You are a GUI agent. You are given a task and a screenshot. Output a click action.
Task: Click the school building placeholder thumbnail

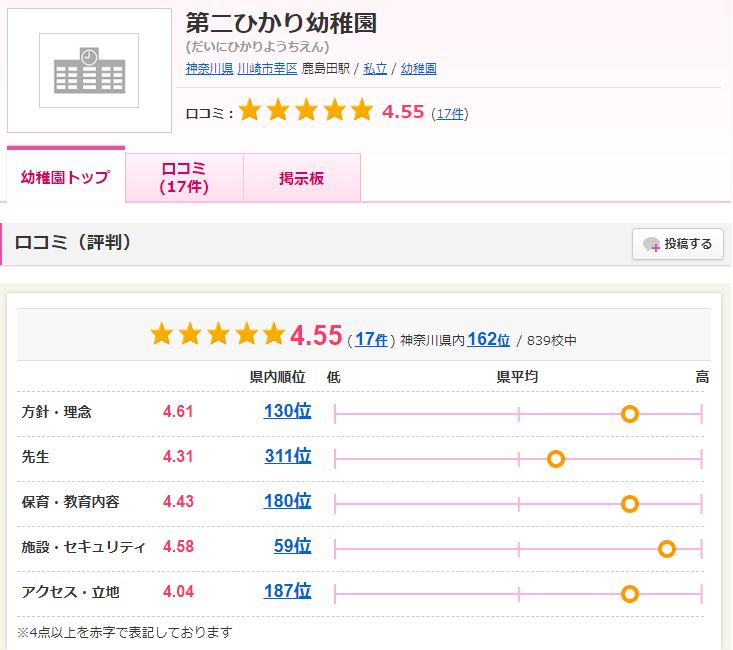click(89, 70)
